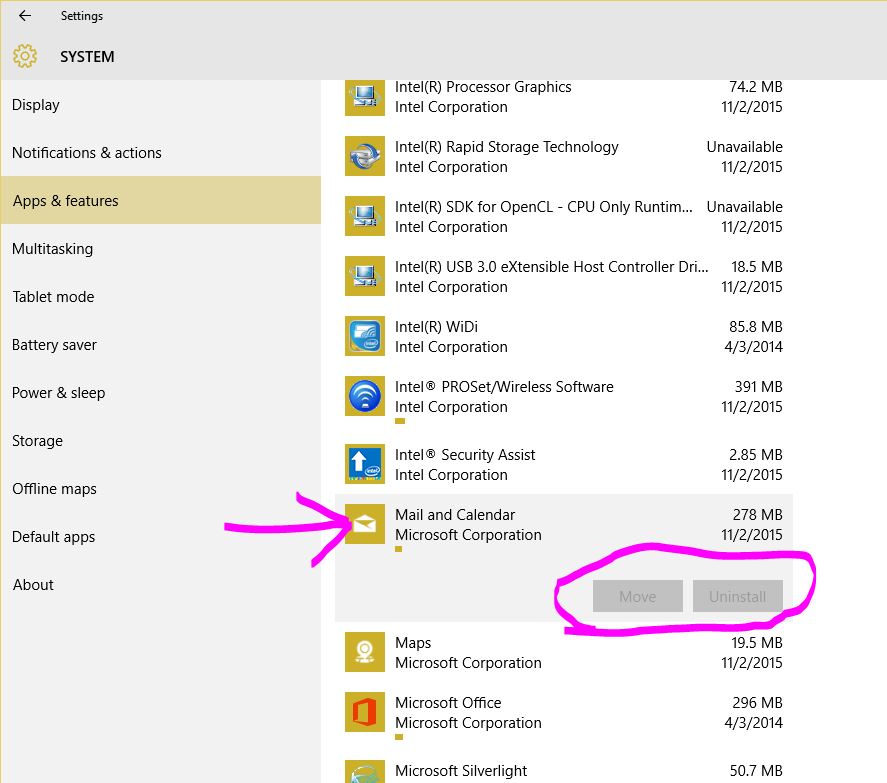Click the 278 MB size value
This screenshot has width=887, height=783.
(x=757, y=515)
